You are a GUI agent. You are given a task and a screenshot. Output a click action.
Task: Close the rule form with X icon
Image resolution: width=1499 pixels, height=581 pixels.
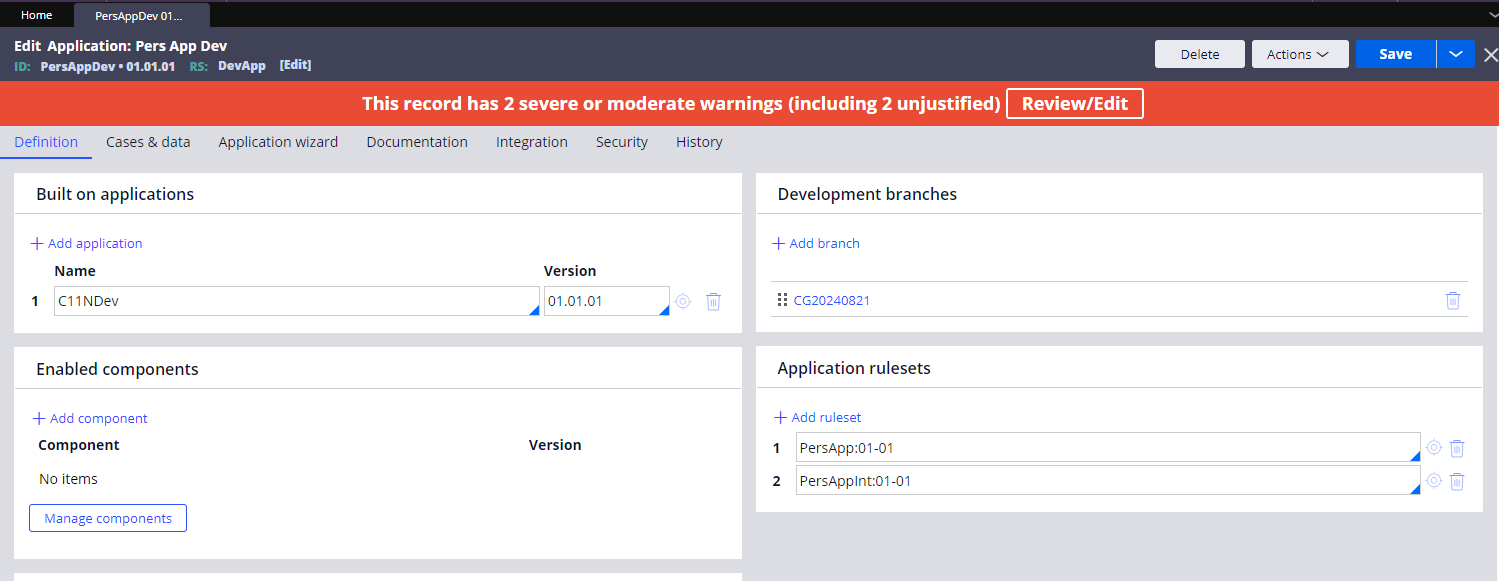coord(1490,55)
